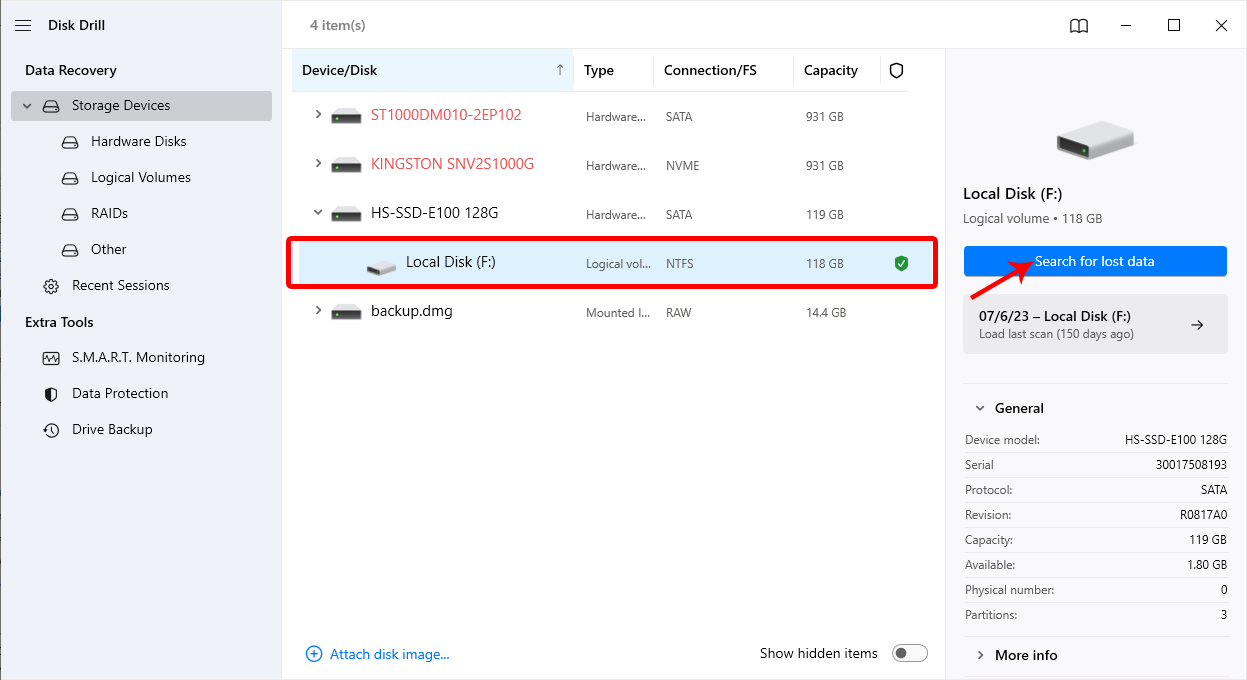Click the NVME connection cell
Screen dimensions: 1247x680
[x=685, y=166]
